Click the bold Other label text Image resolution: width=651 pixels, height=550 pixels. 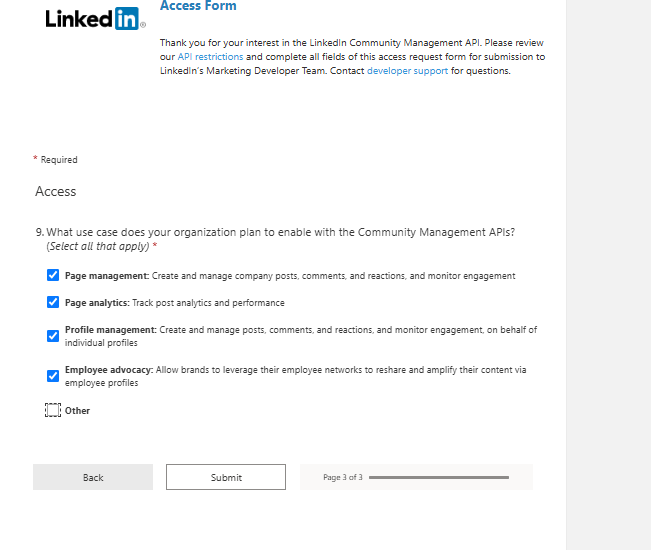(77, 411)
